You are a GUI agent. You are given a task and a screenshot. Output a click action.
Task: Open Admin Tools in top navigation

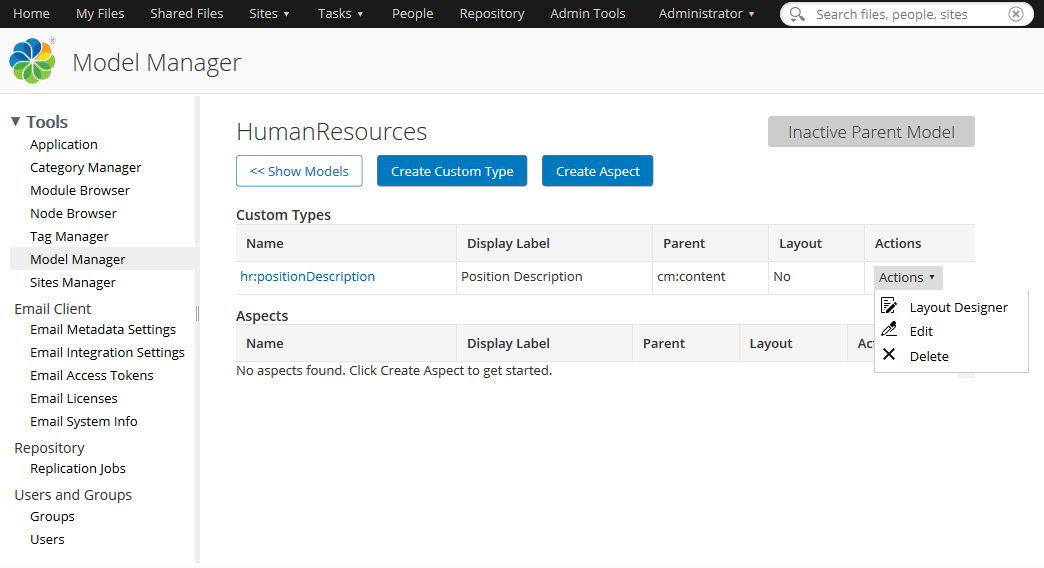tap(587, 13)
